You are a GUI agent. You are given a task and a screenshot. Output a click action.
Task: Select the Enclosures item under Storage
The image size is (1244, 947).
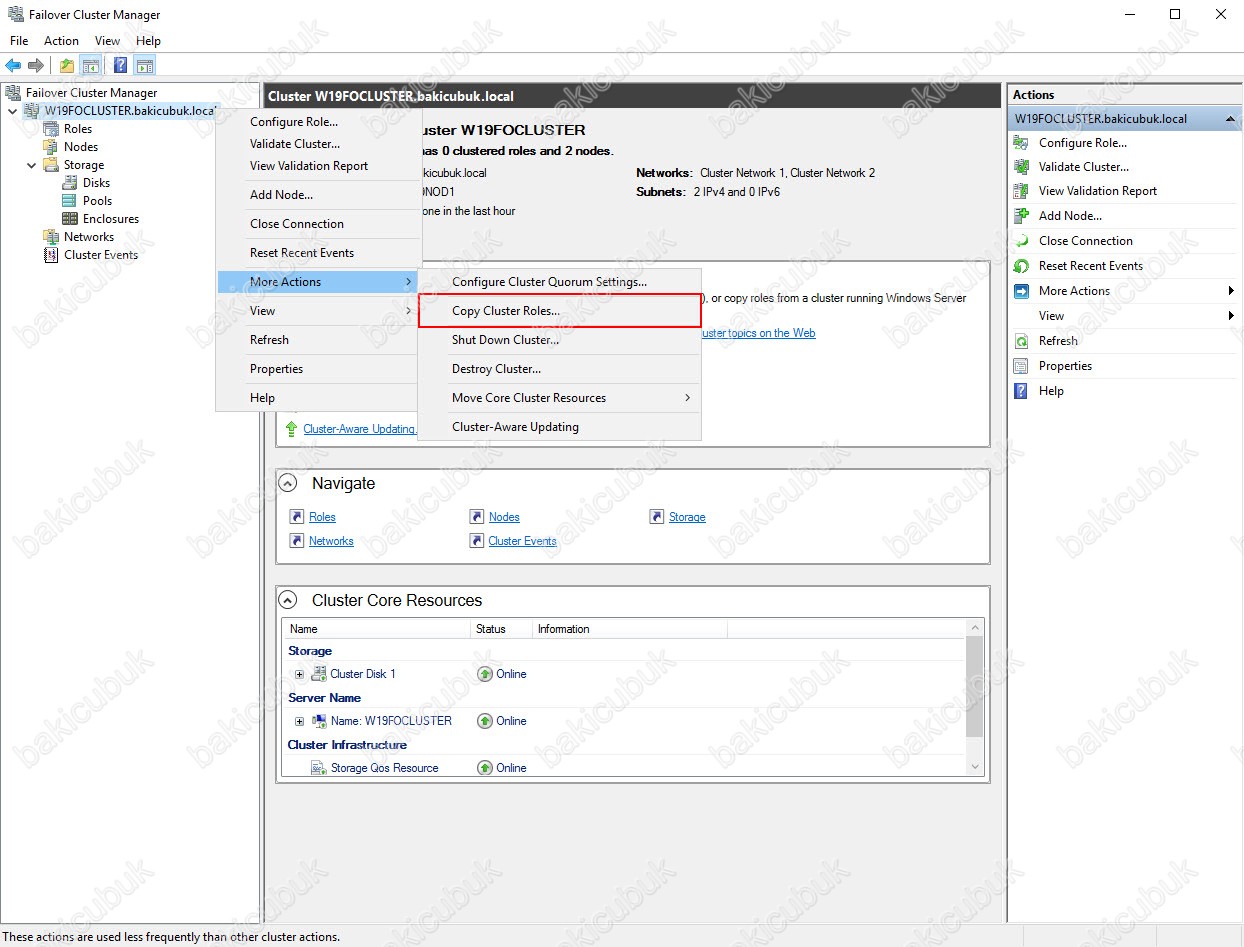[x=110, y=219]
